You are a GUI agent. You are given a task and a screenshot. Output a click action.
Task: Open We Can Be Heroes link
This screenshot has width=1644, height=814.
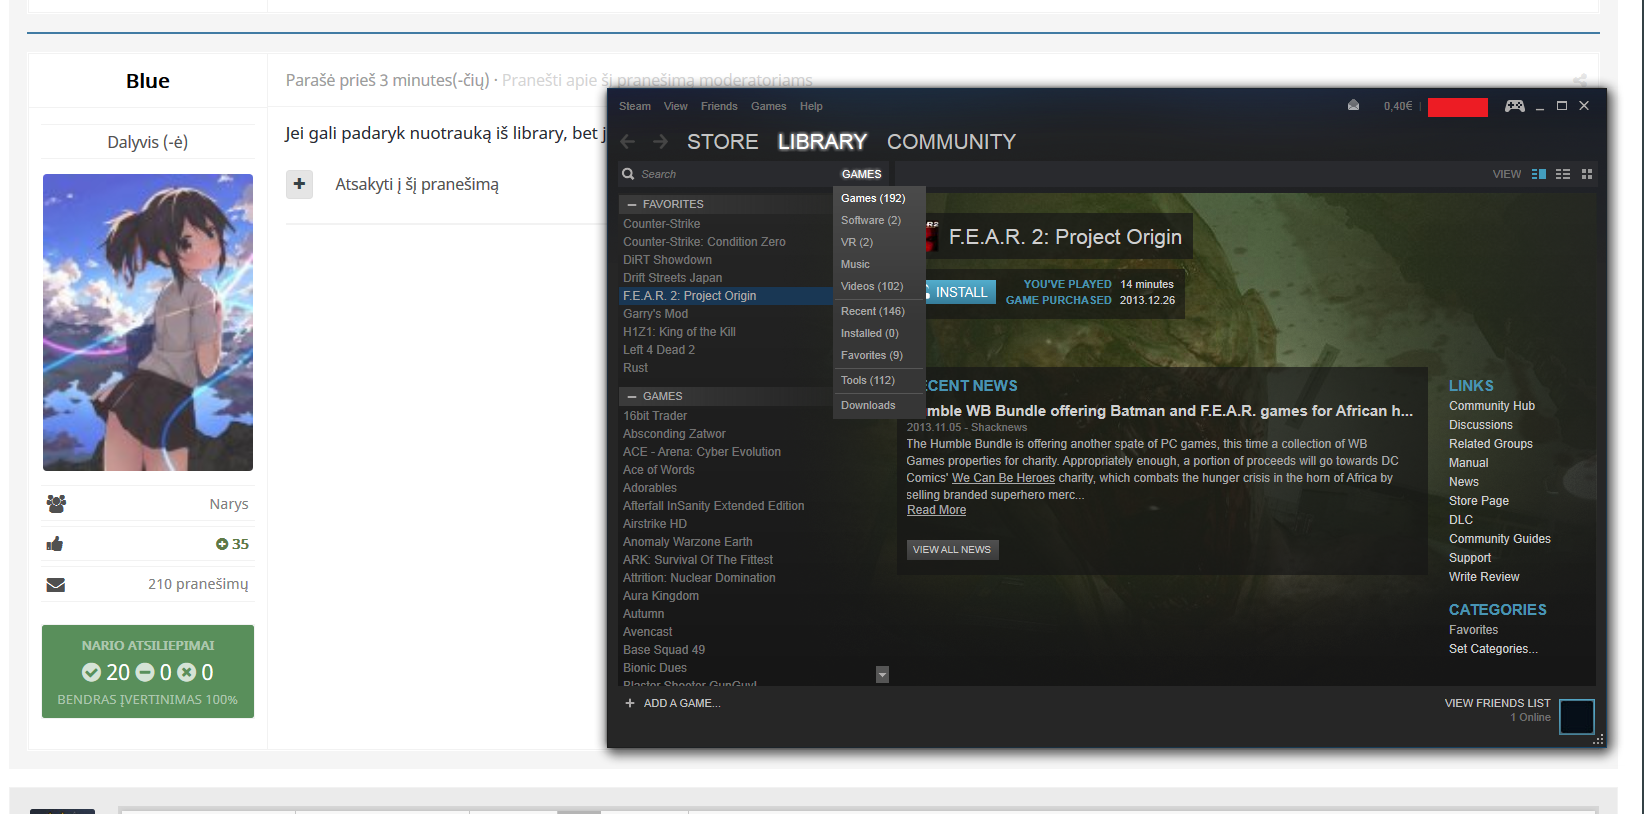pos(1003,478)
